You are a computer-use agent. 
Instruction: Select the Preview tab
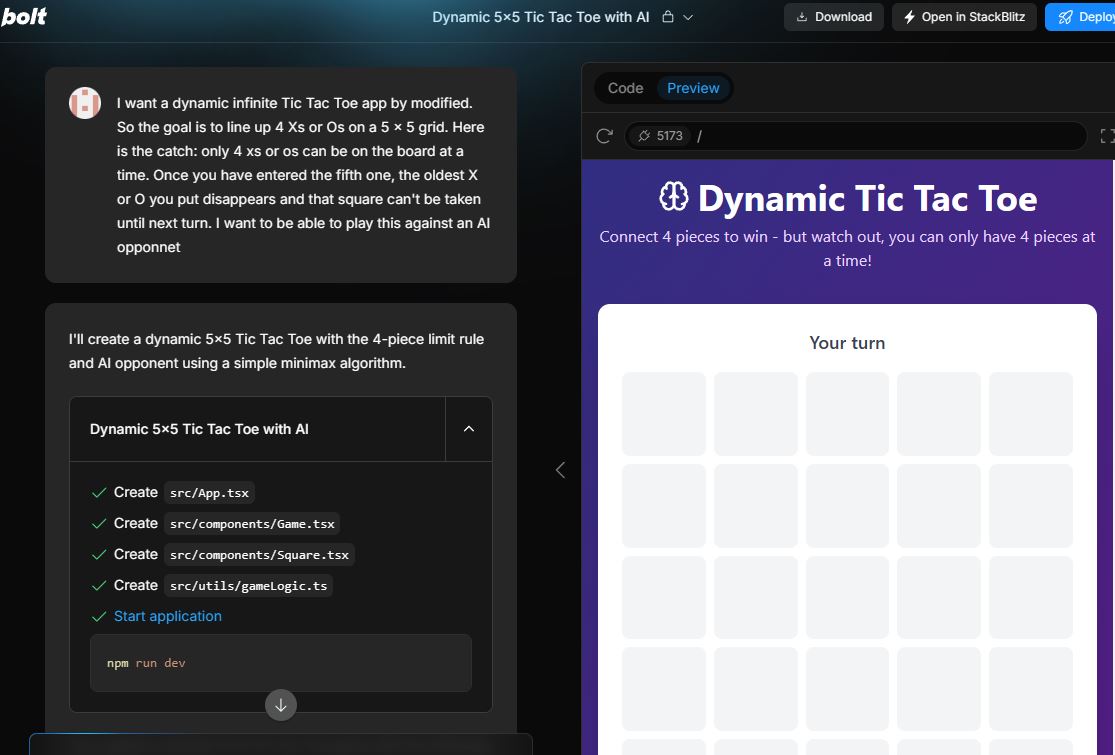693,88
